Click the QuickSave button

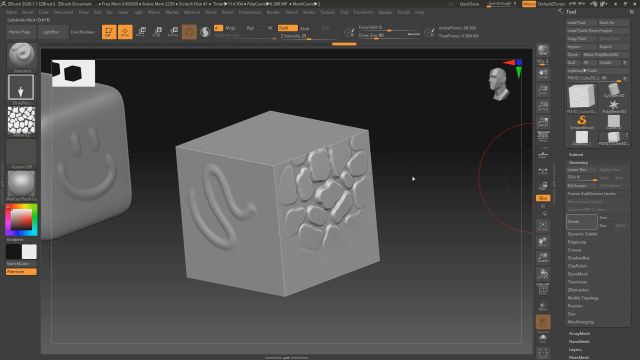point(469,4)
